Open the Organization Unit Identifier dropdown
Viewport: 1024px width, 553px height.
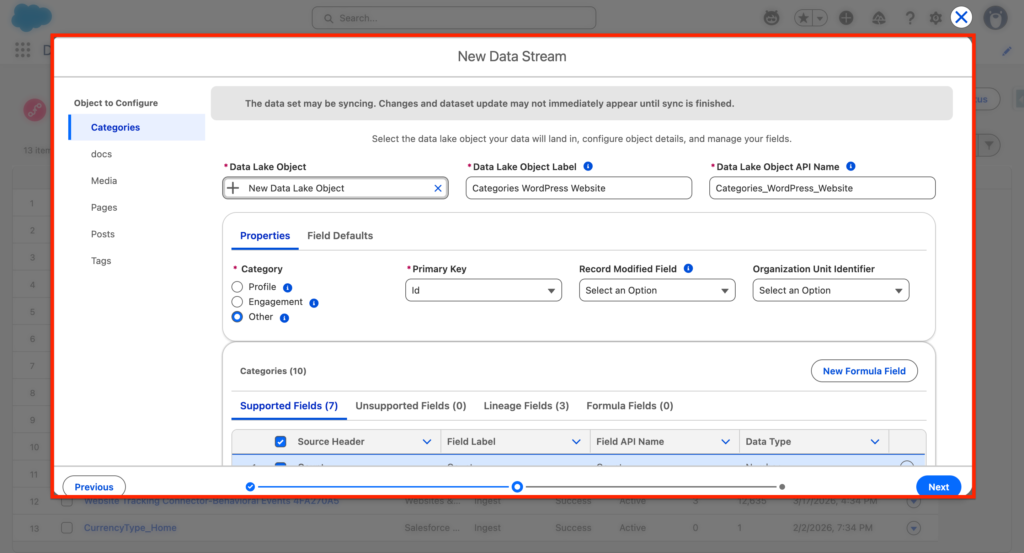[x=830, y=291]
